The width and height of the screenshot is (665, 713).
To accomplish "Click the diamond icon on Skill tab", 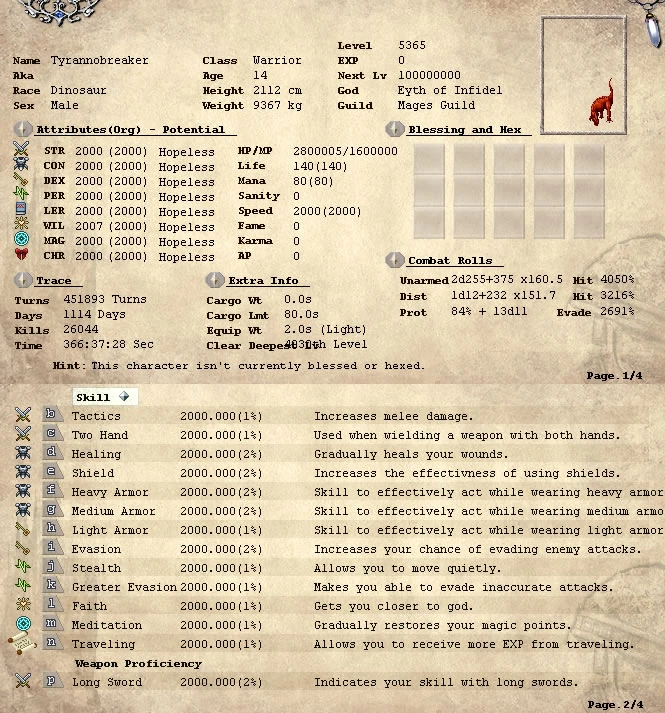I will pos(124,397).
